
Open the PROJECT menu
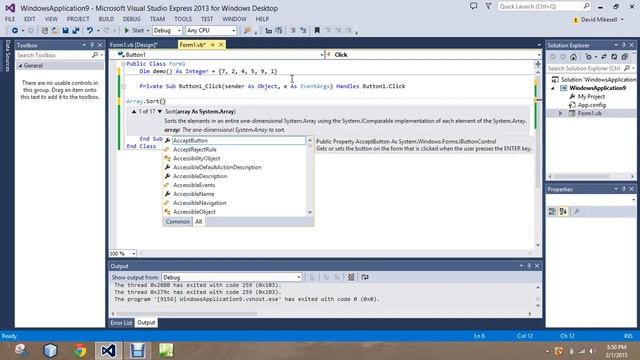[78, 19]
